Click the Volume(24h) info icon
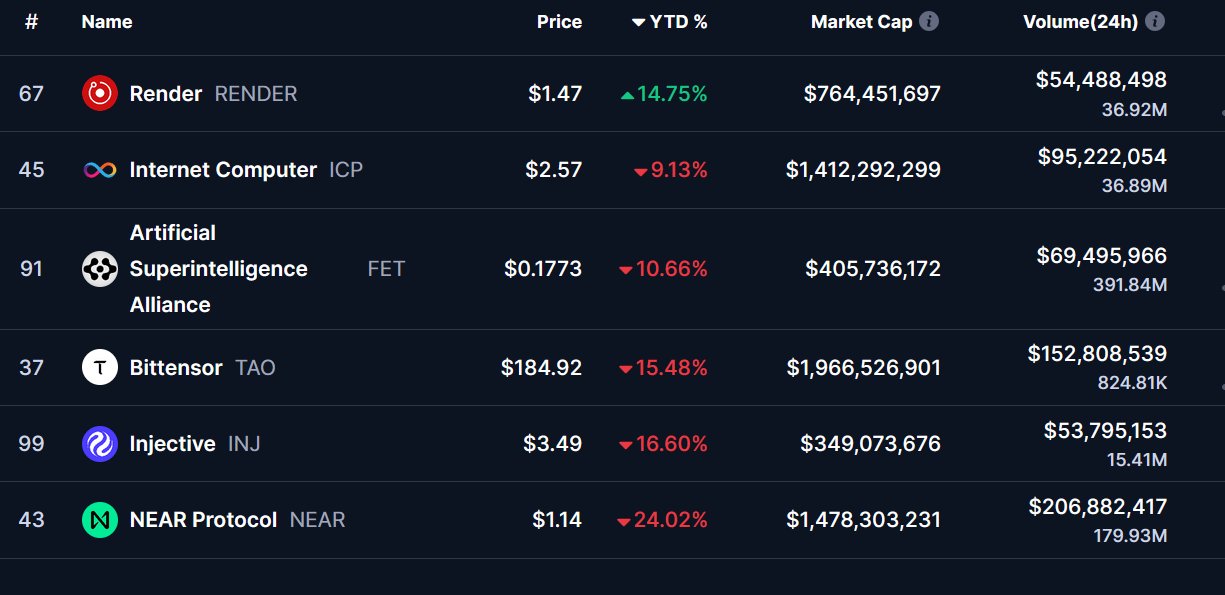Image resolution: width=1225 pixels, height=595 pixels. click(x=1155, y=21)
